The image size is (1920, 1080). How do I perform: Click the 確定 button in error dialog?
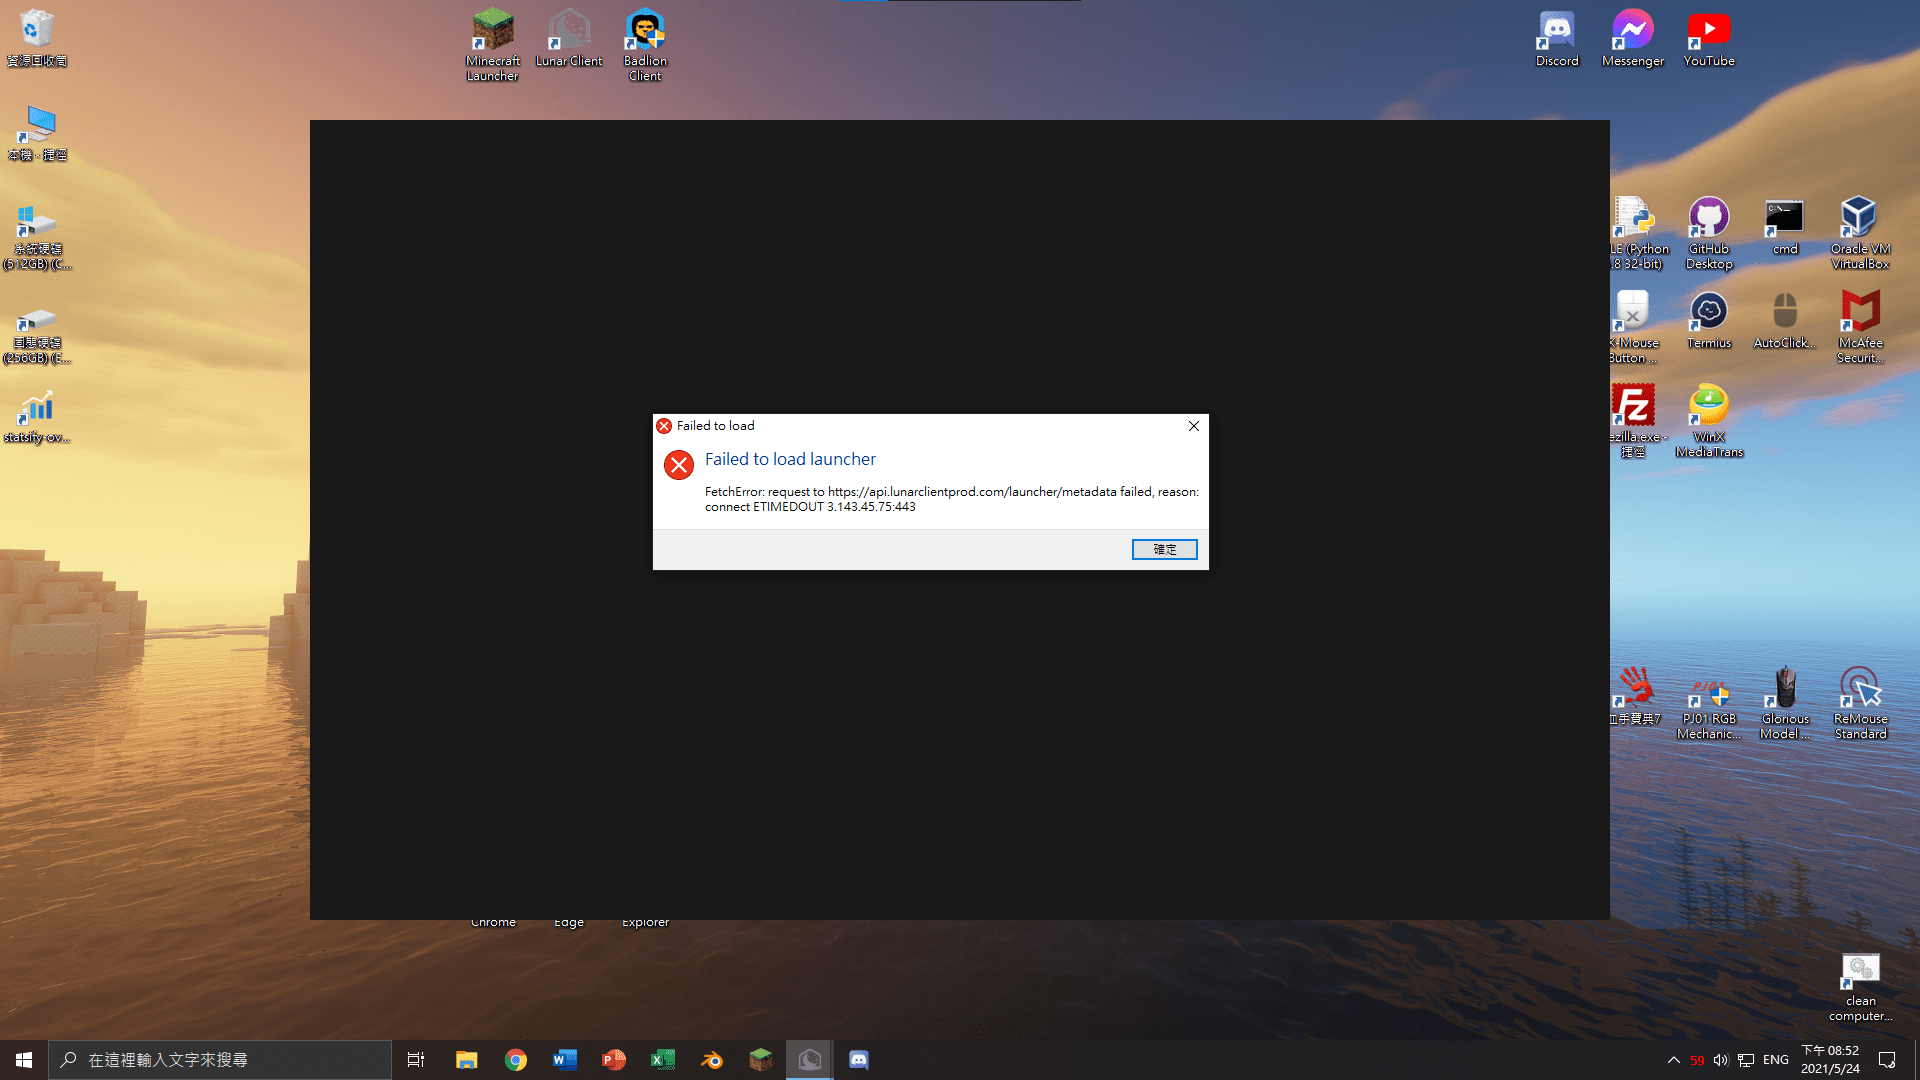click(x=1164, y=549)
